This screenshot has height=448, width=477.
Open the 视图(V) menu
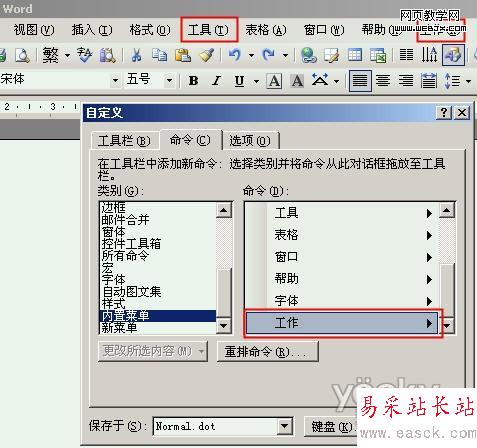coord(34,30)
